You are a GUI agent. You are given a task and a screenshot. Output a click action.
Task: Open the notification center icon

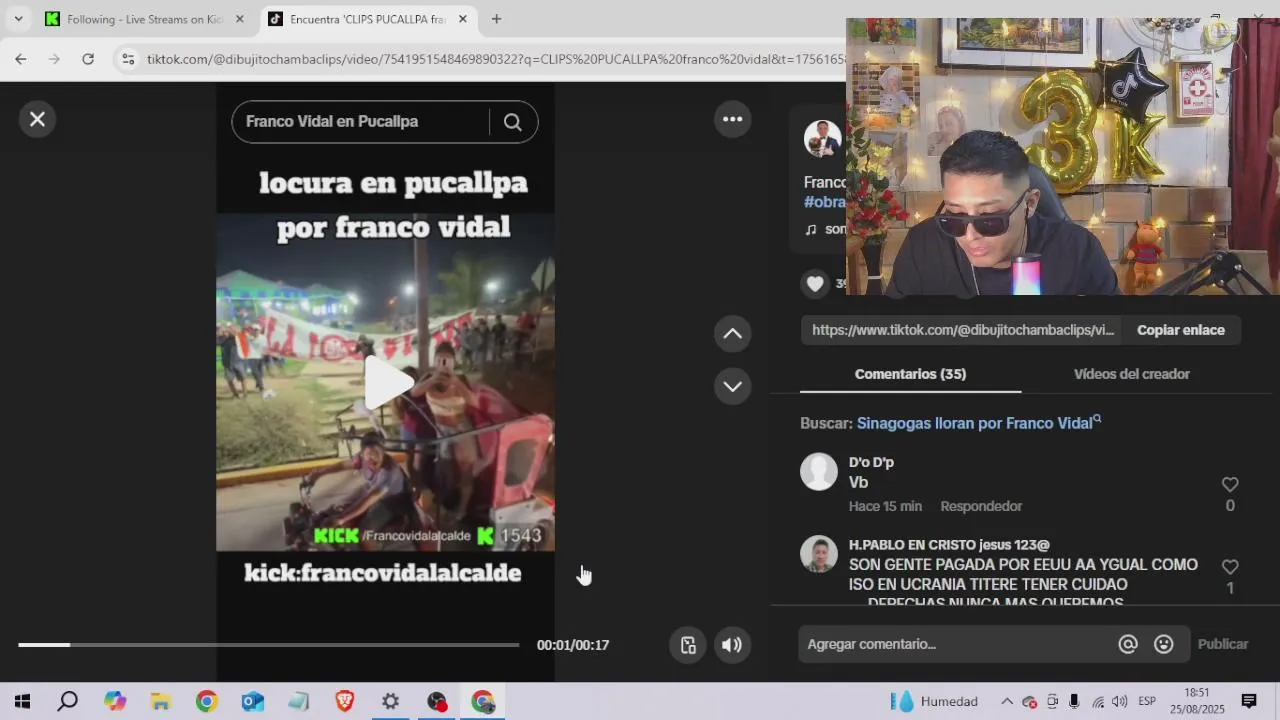point(1249,701)
